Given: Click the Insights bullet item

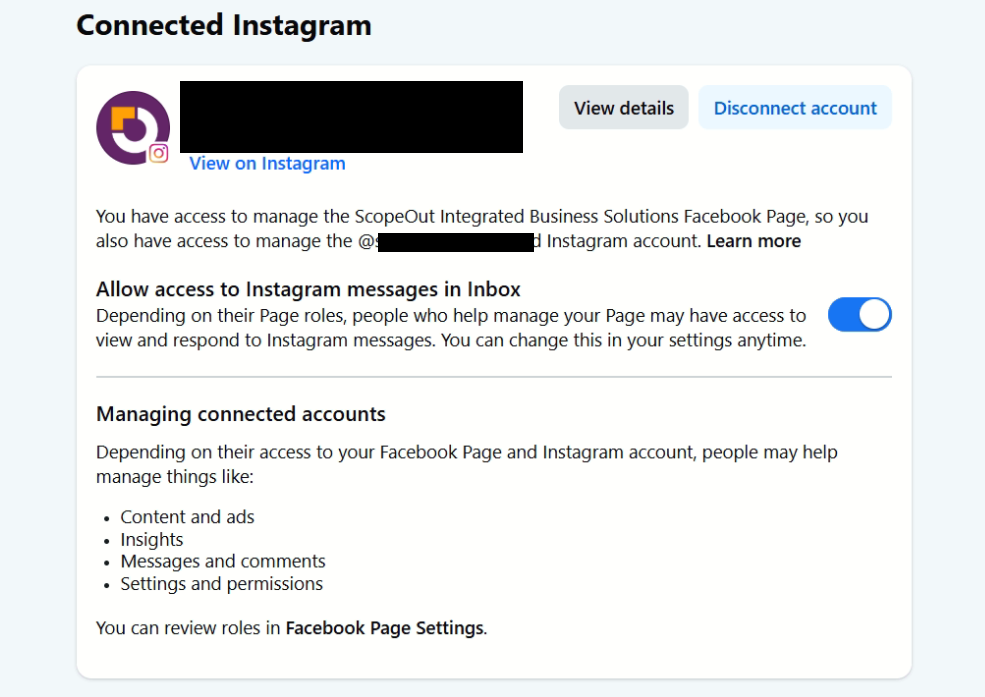Looking at the screenshot, I should [x=152, y=539].
